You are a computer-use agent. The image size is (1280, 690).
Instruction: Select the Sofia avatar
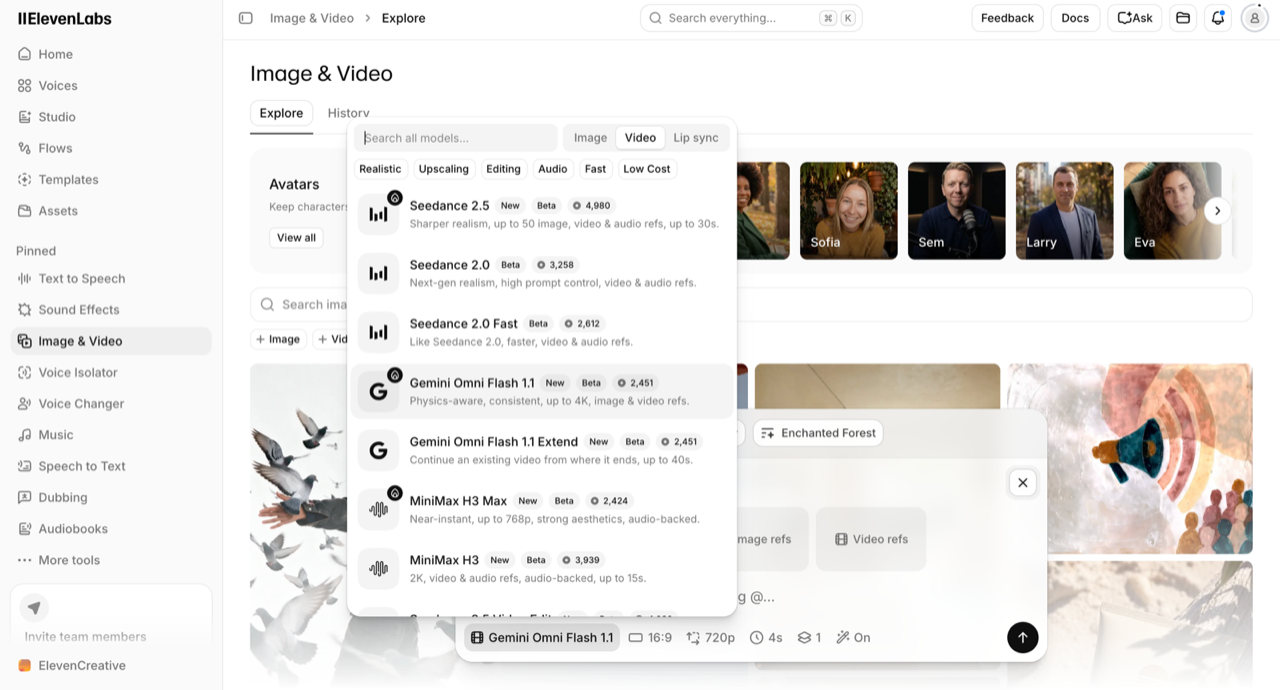tap(848, 211)
